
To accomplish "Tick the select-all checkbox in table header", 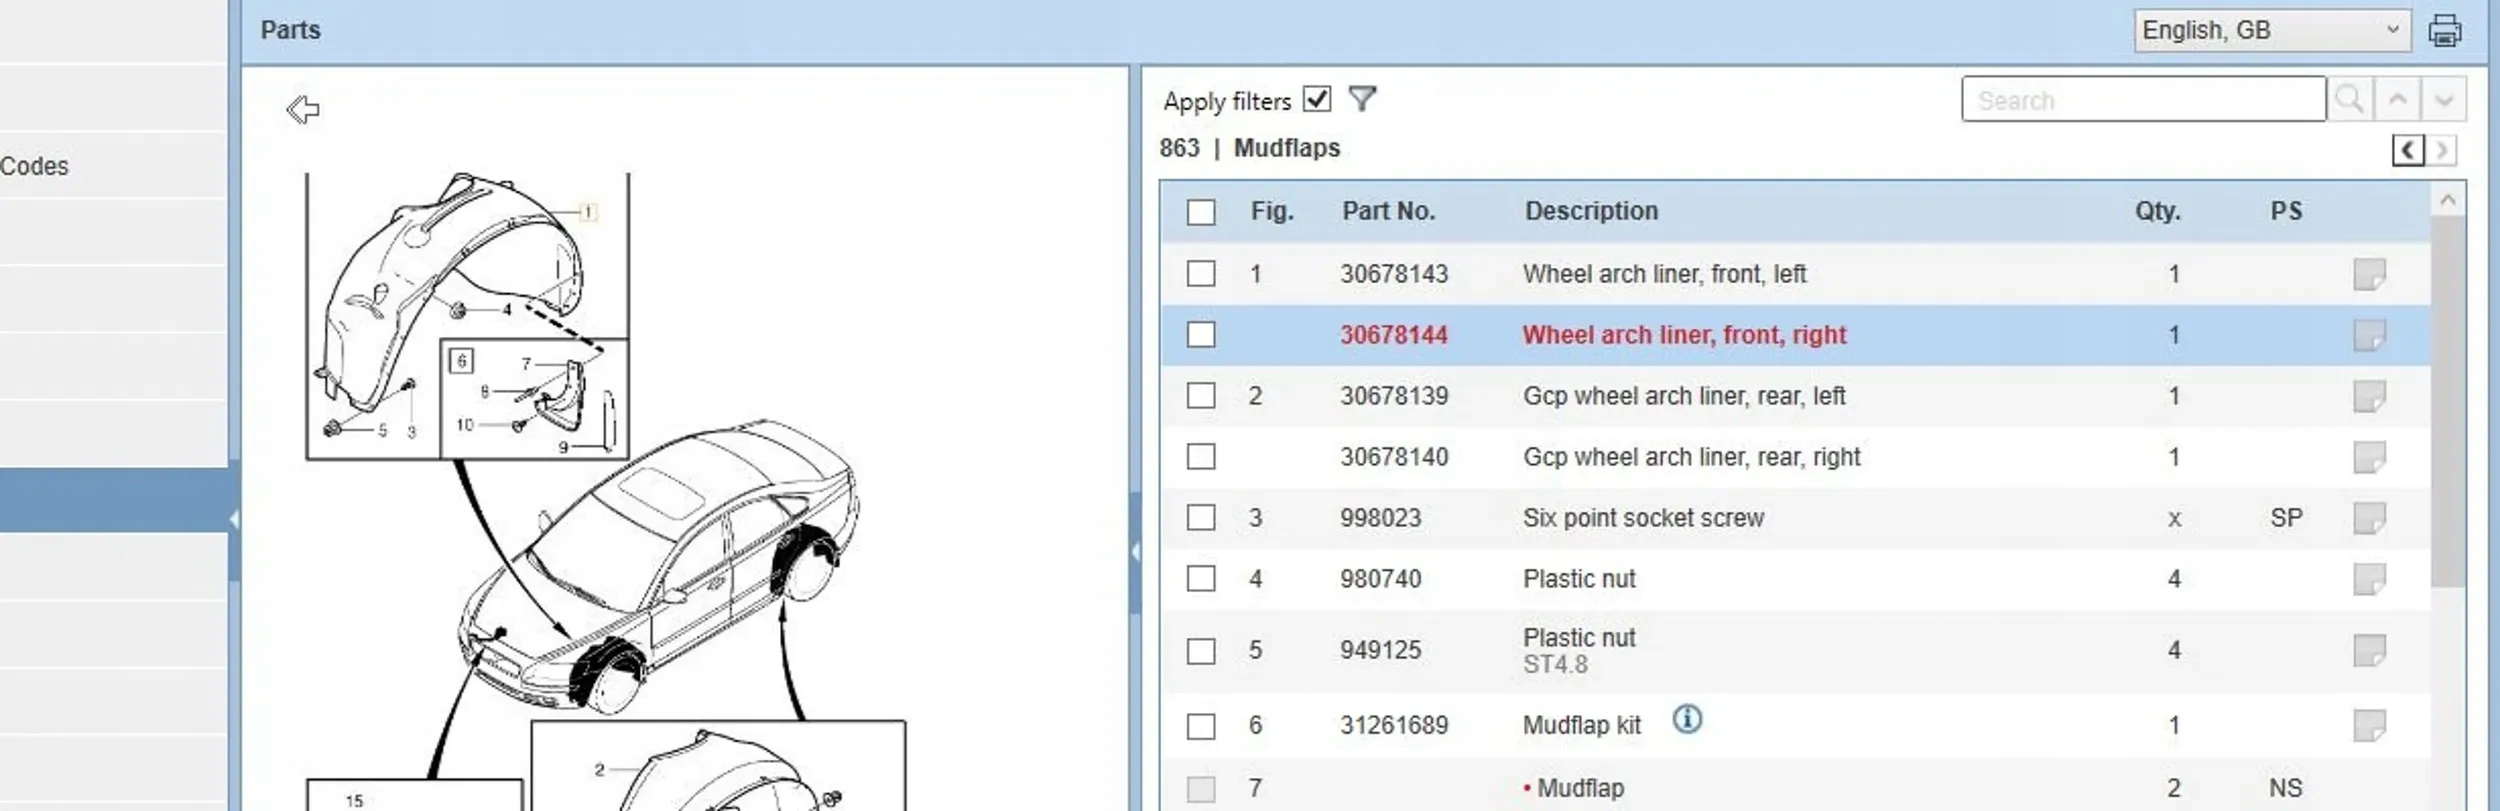I will click(1201, 212).
